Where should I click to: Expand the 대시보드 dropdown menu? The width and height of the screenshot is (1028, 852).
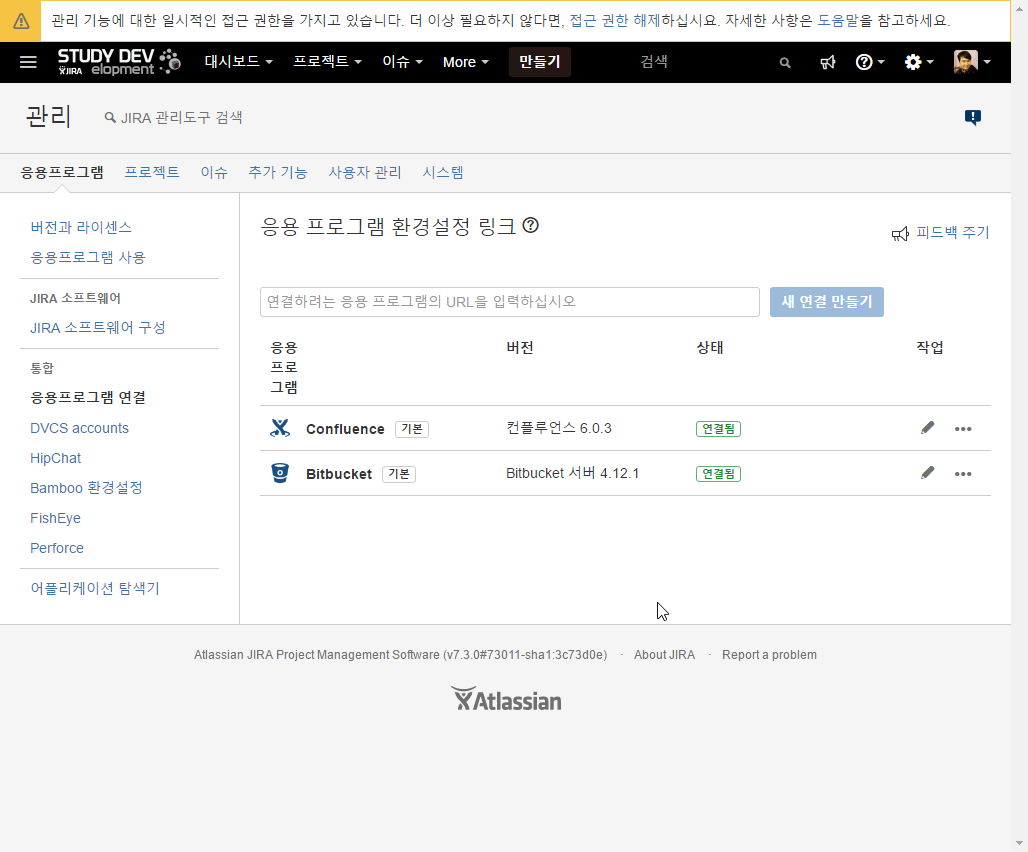coord(238,62)
